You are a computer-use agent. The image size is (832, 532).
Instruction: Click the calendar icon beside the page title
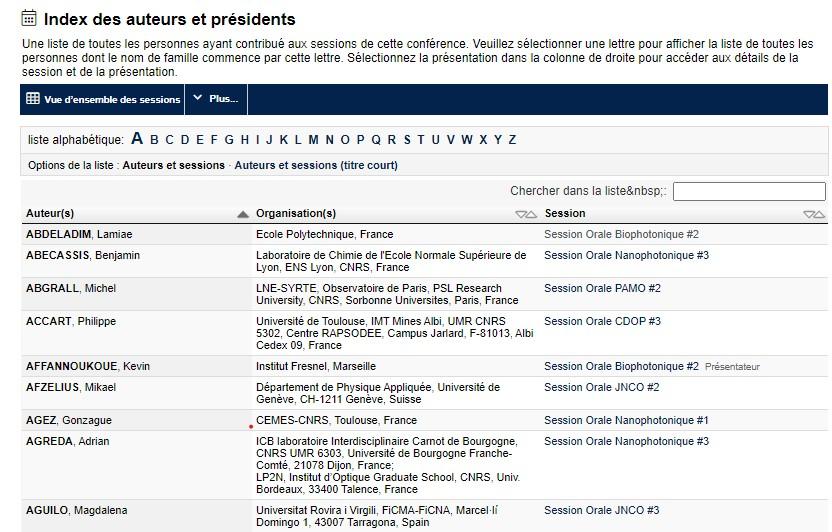(29, 18)
